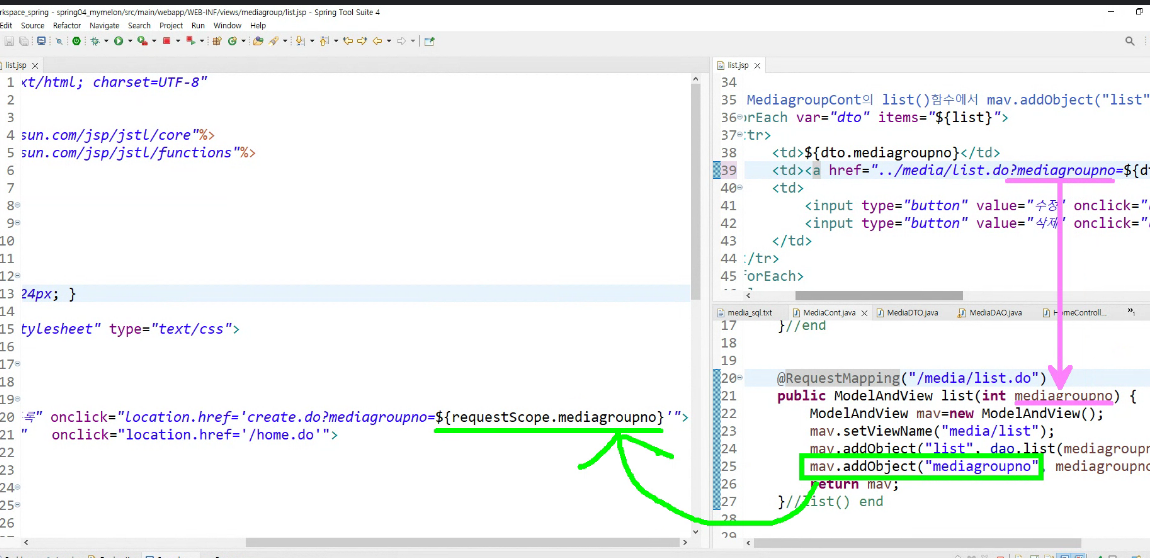Open the green Boot Dashboard icon
Viewport: 1150px width, 558px height.
[76, 41]
